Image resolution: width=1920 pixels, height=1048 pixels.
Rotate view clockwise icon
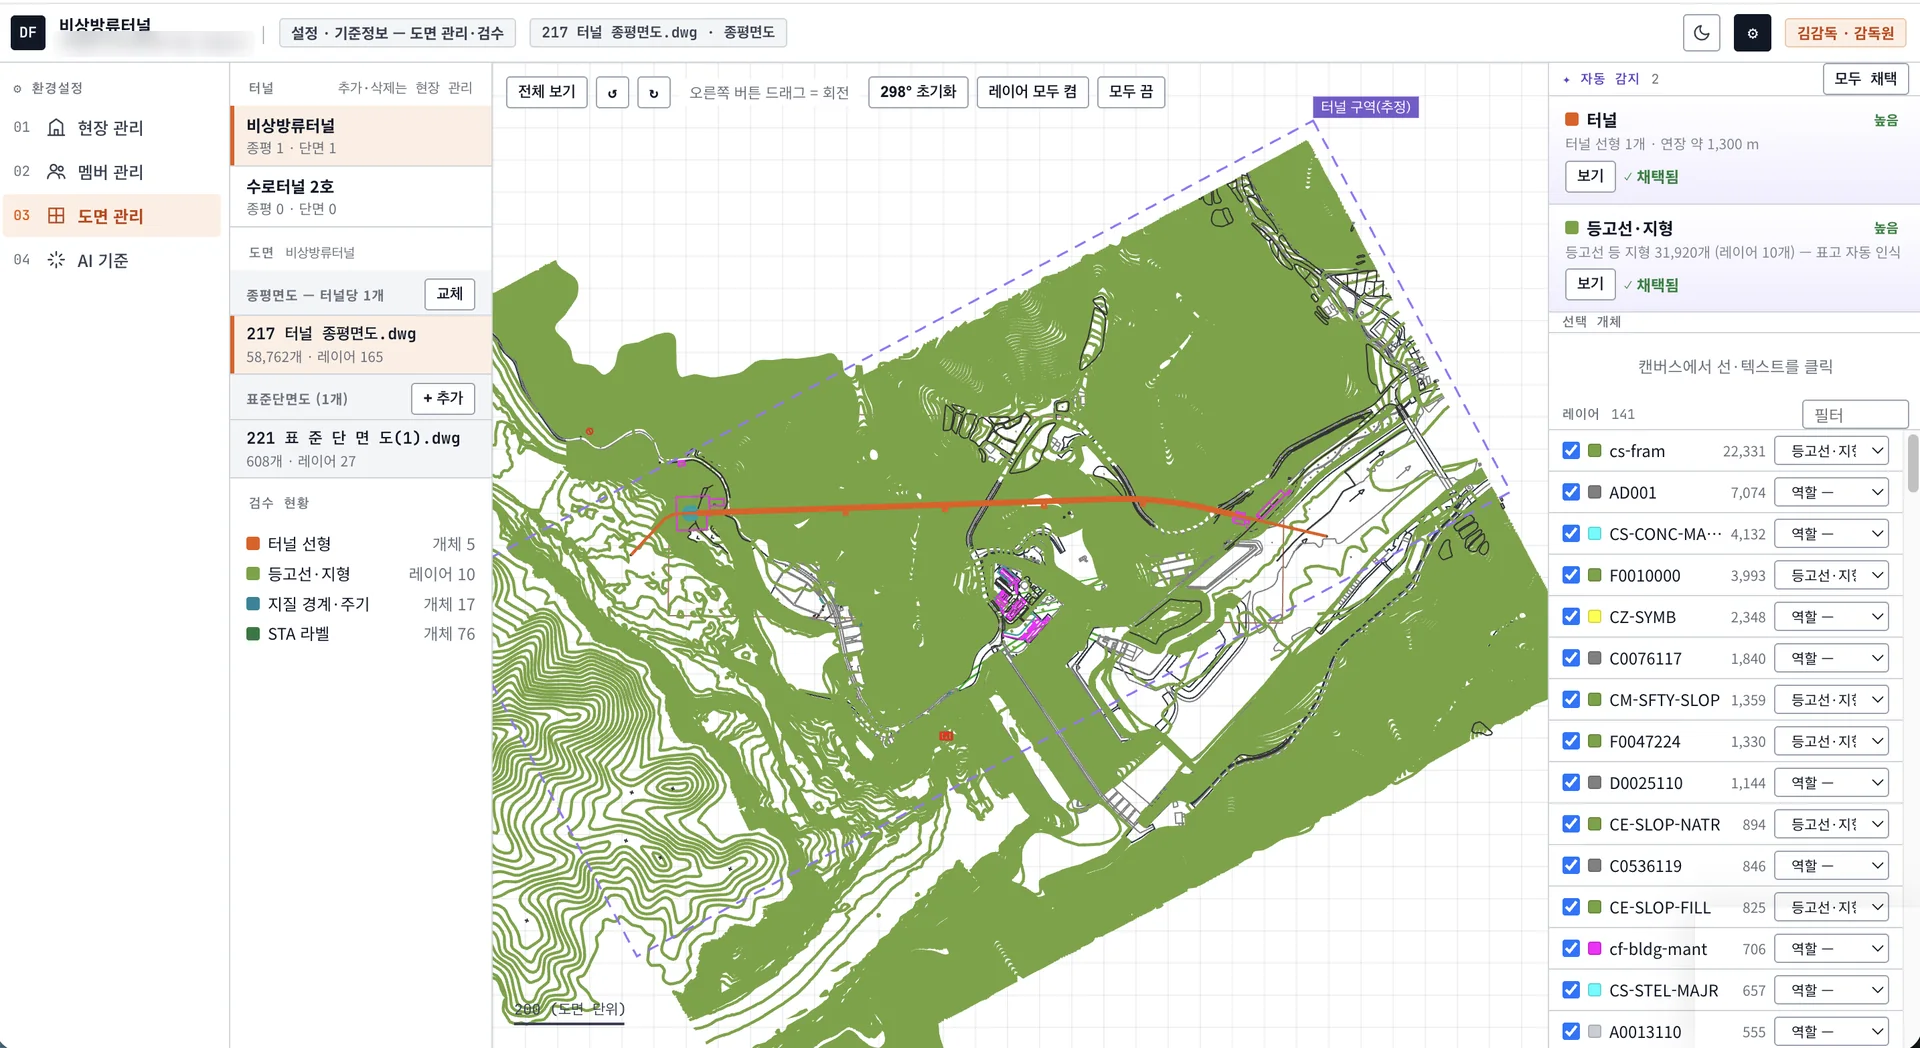click(x=654, y=92)
